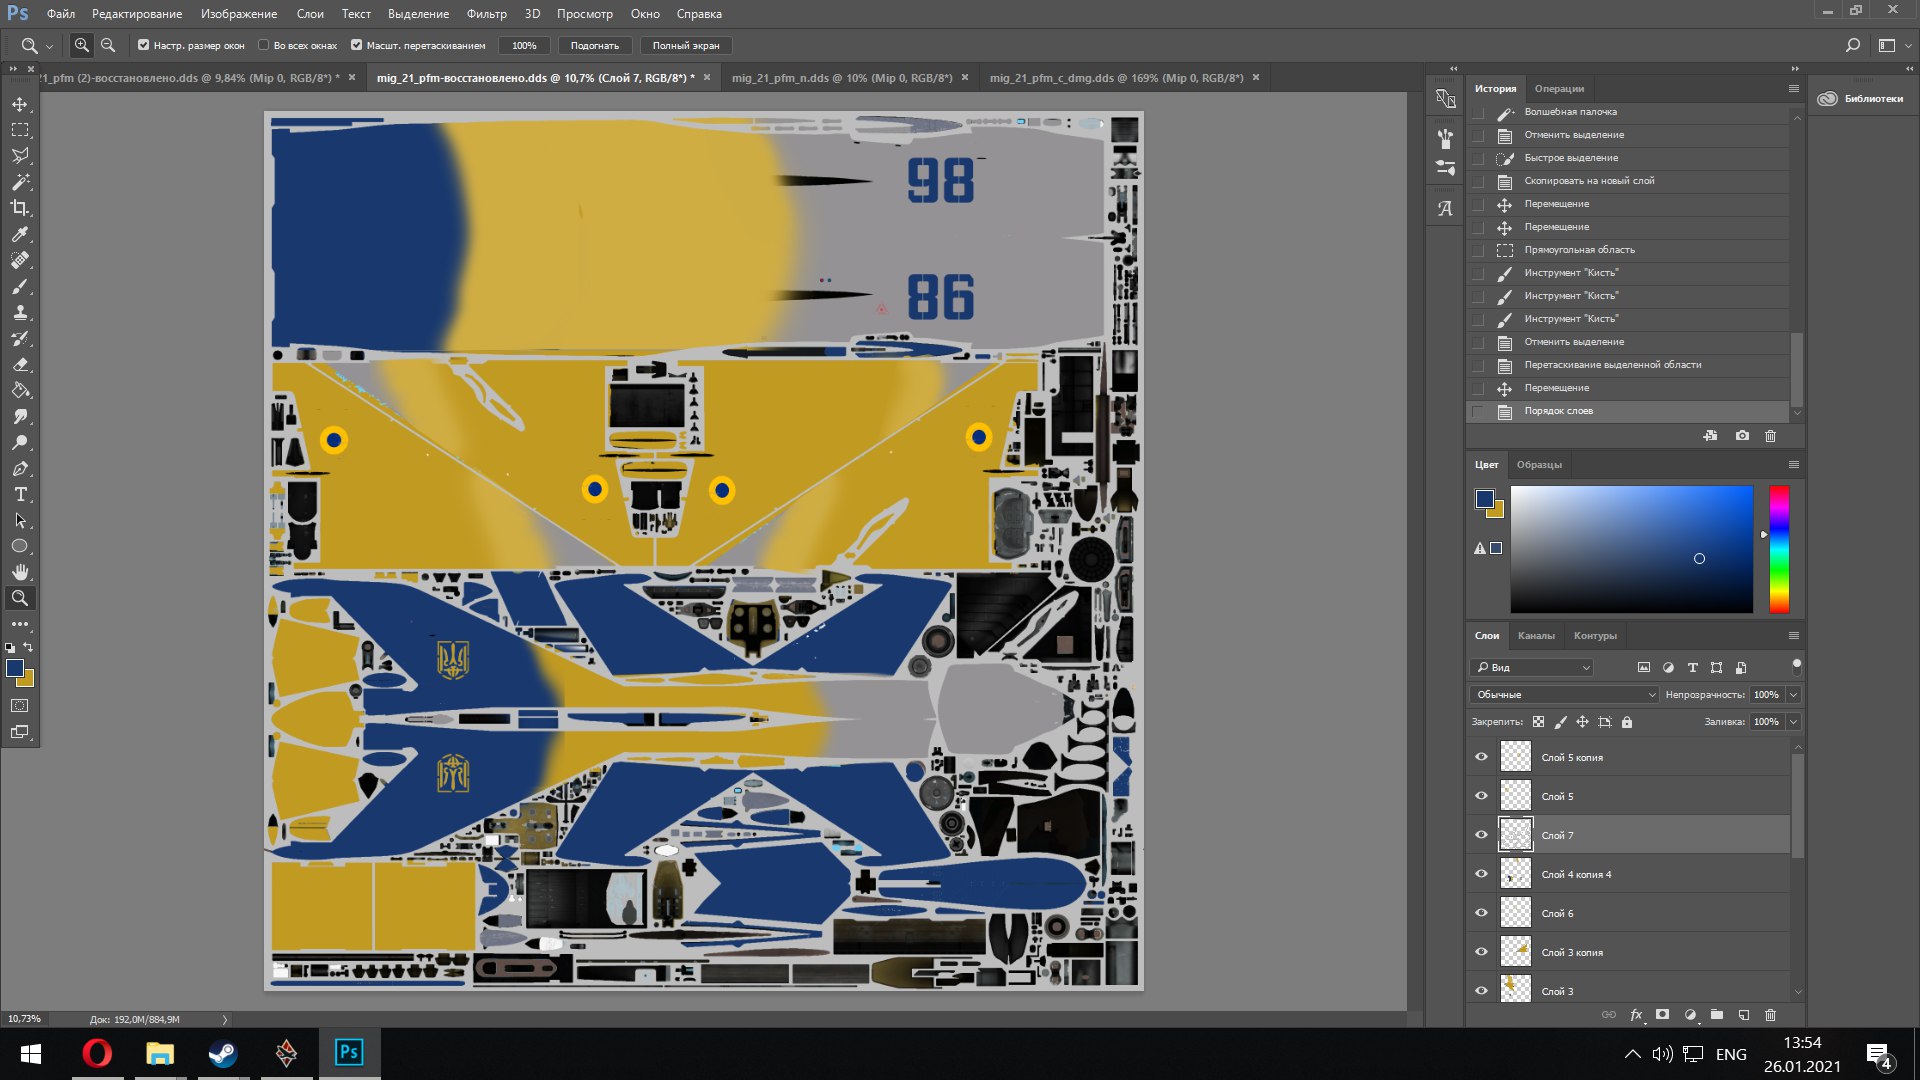Screen dimensions: 1920x1080
Task: Click the search icon in options bar
Action: click(x=1852, y=45)
